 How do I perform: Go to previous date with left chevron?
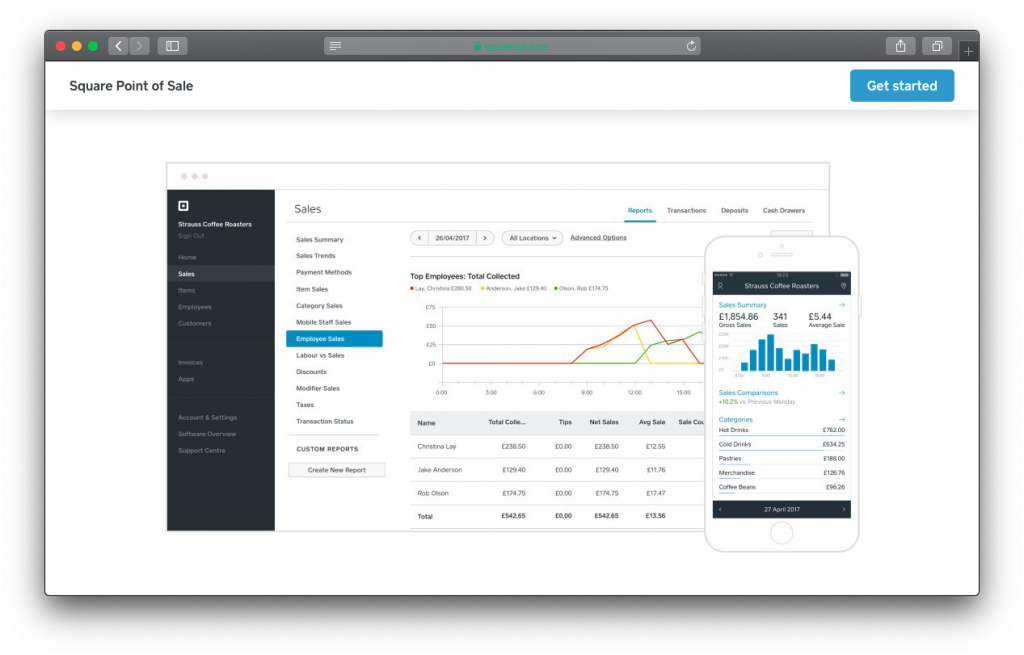click(x=419, y=238)
